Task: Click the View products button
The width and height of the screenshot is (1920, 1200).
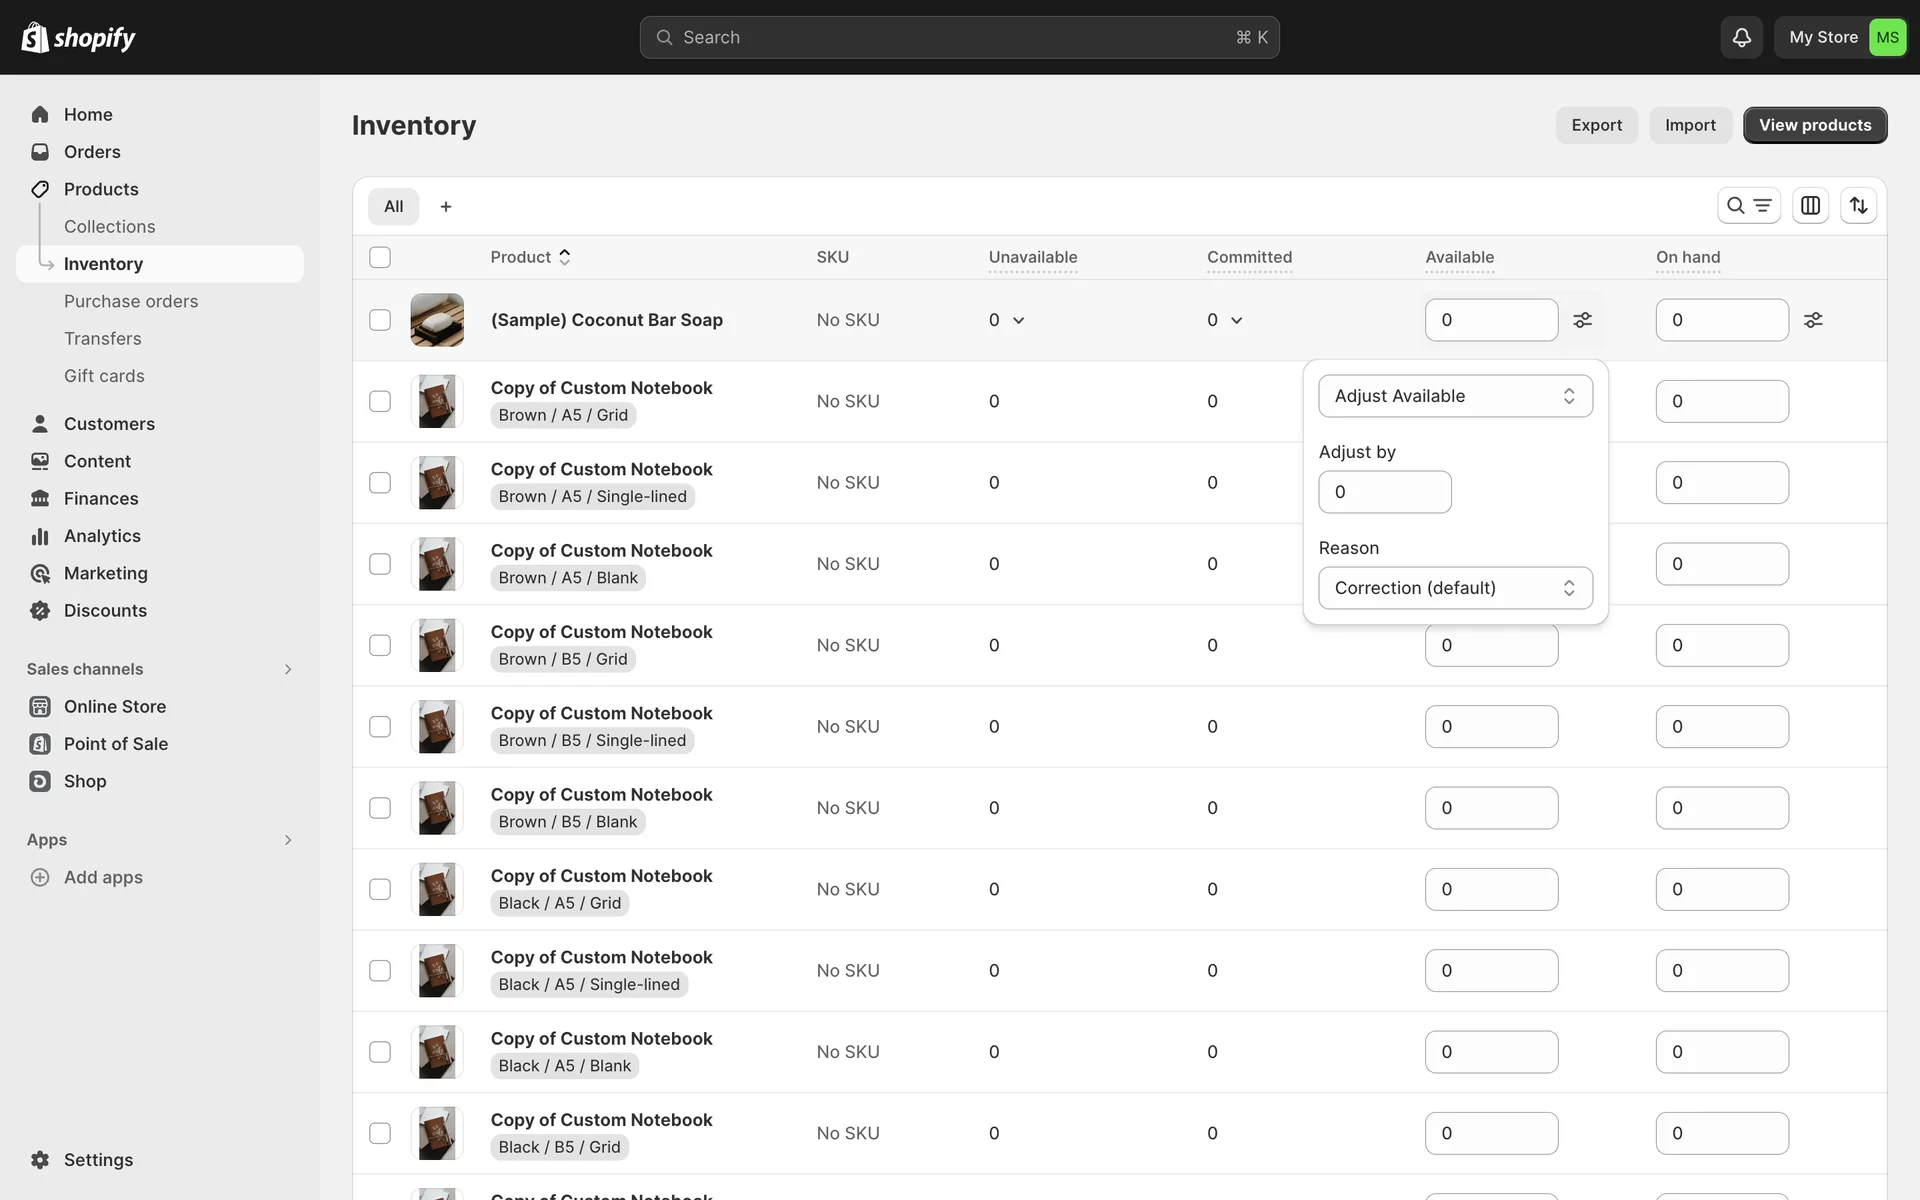Action: pos(1814,125)
